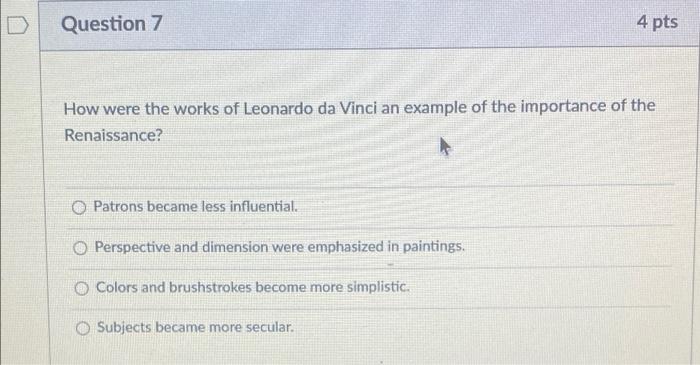Click the 'Subjects became more secular.' answer text

196,327
